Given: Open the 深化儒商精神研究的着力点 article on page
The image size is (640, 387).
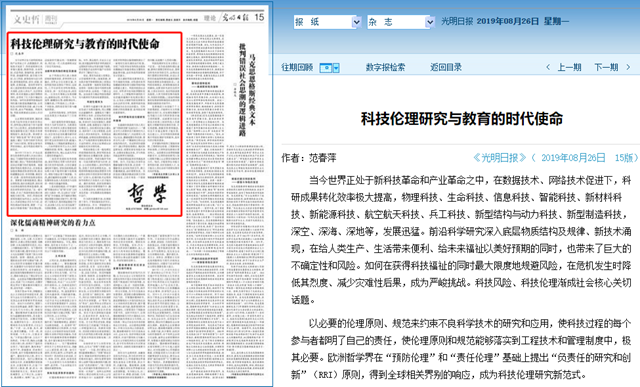Looking at the screenshot, I should 53,223.
